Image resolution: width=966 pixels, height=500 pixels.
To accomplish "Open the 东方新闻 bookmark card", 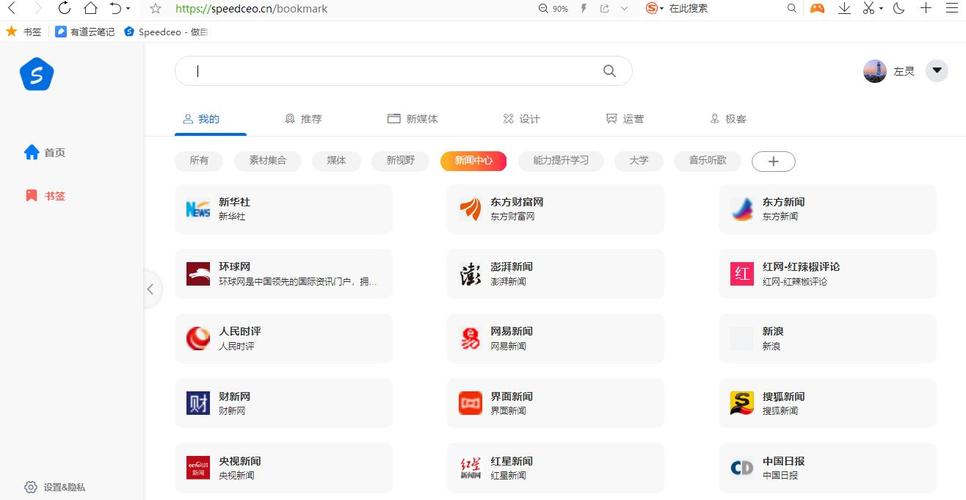I will 827,209.
